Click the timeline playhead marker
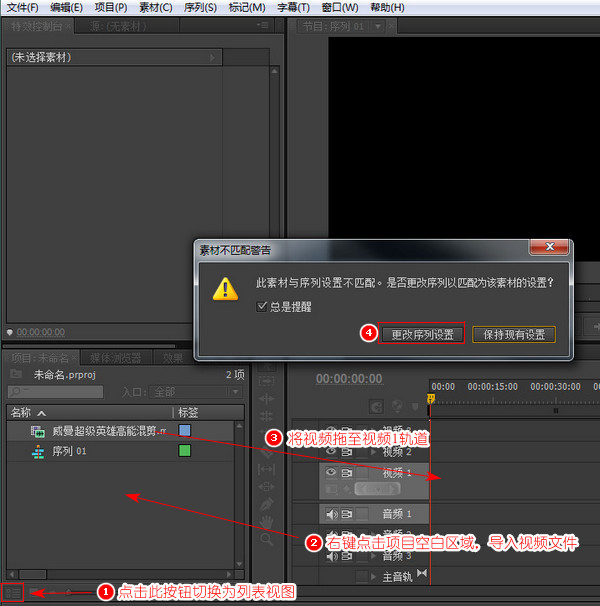This screenshot has width=600, height=606. [431, 398]
